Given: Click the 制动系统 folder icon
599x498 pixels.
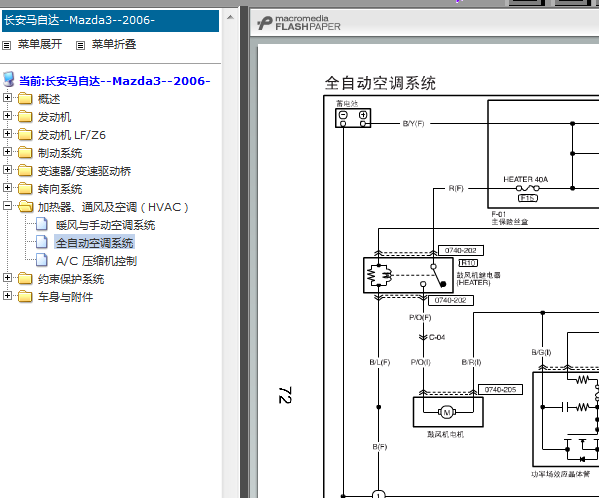Looking at the screenshot, I should pyautogui.click(x=25, y=152).
